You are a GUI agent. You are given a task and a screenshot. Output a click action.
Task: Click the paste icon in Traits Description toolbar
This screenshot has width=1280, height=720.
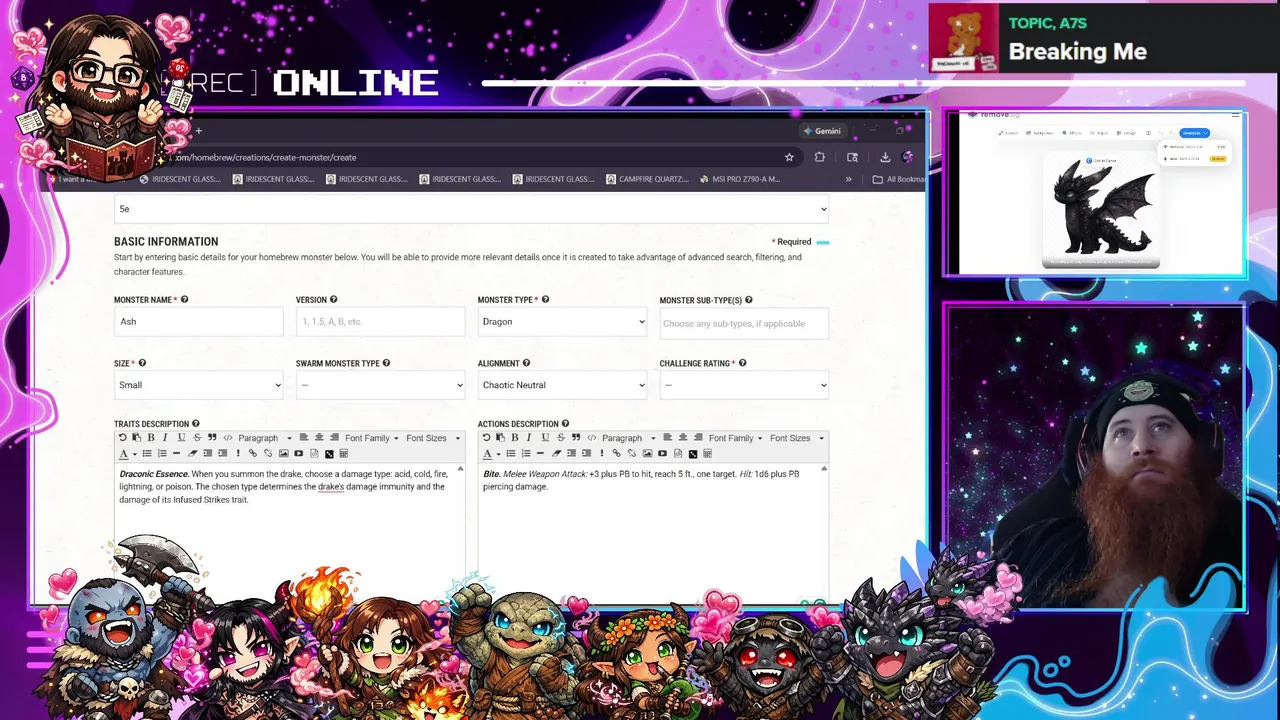[x=137, y=438]
